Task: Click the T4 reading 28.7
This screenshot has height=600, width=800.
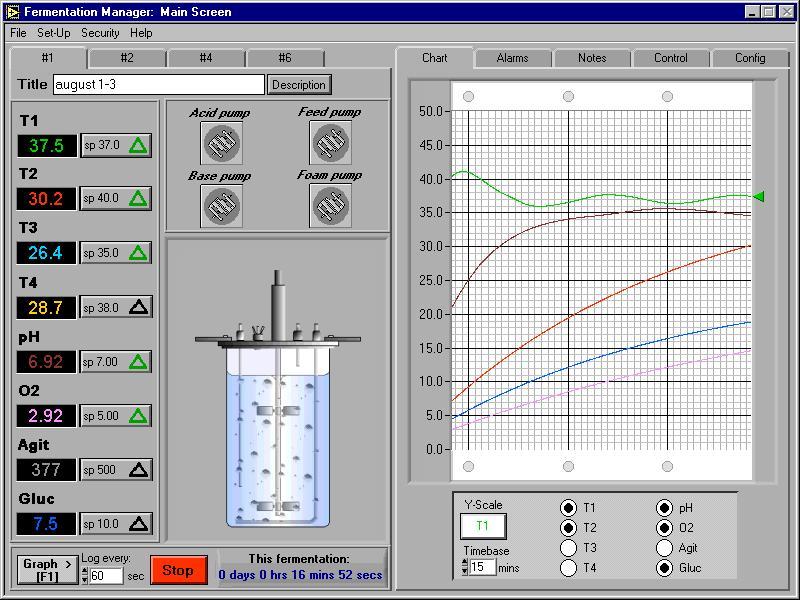Action: (x=46, y=308)
